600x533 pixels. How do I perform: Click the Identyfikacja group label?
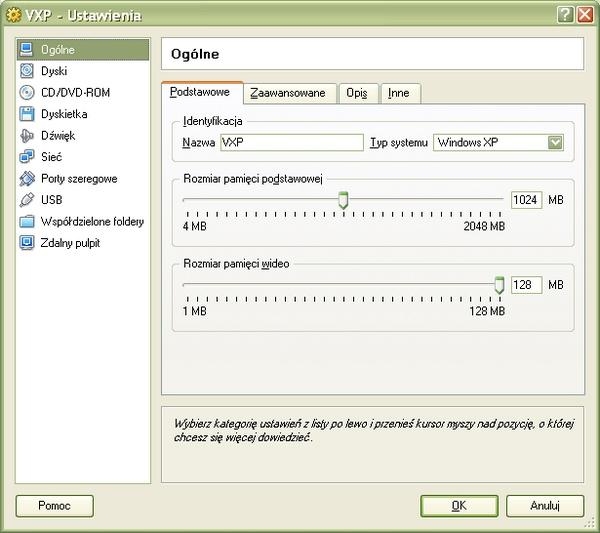(213, 121)
